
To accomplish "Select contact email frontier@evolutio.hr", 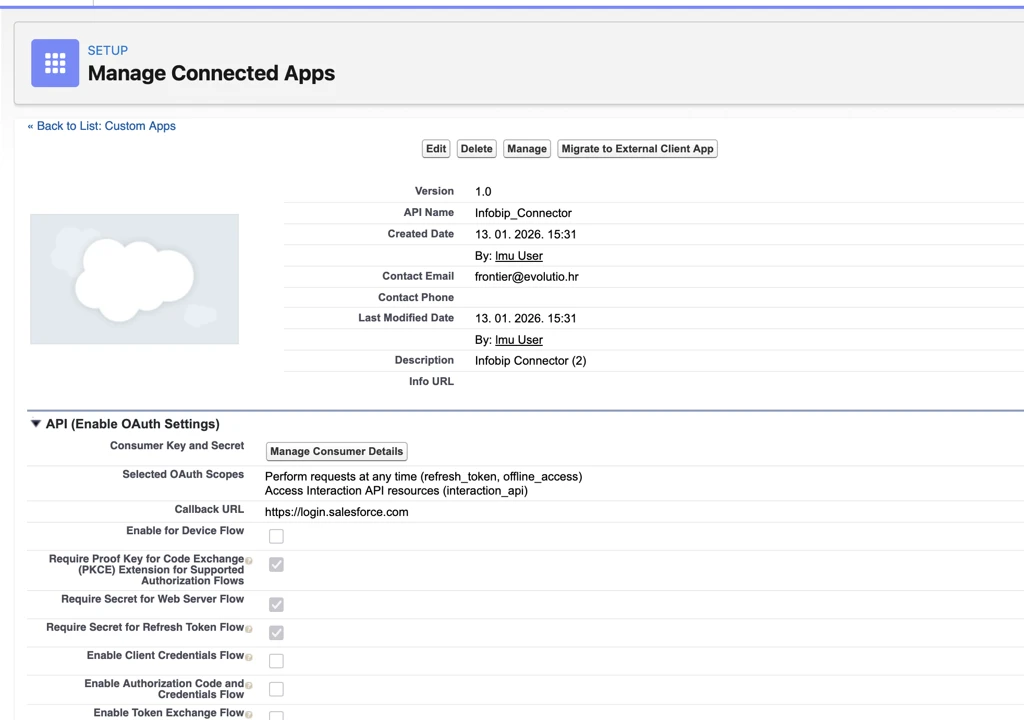I will coord(526,276).
